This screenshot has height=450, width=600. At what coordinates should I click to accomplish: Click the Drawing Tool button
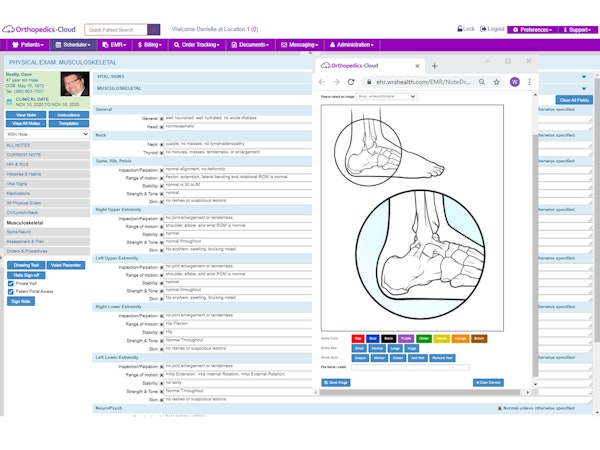[x=26, y=265]
